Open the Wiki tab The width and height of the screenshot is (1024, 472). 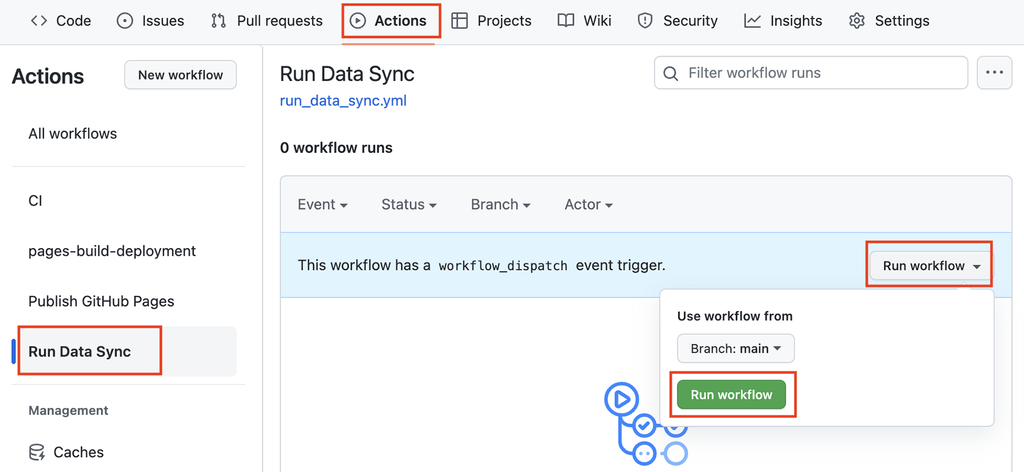pos(584,21)
